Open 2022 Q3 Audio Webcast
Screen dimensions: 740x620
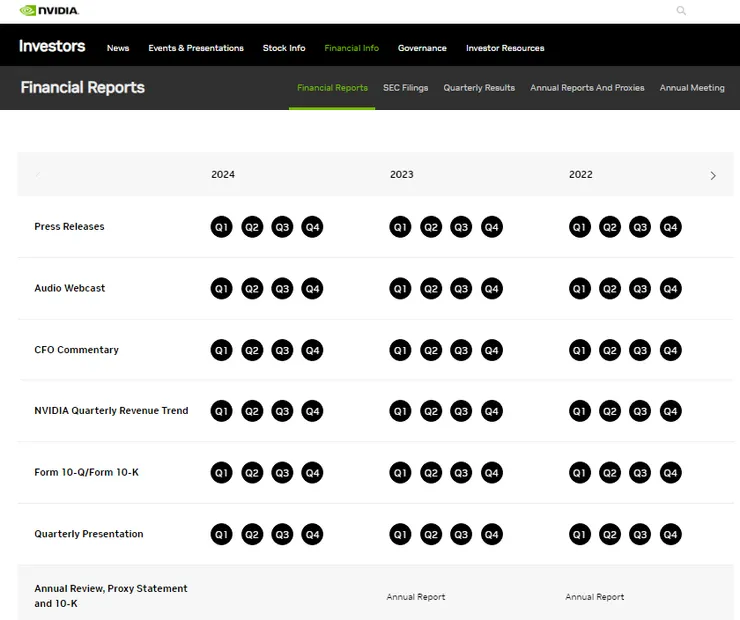(x=640, y=289)
